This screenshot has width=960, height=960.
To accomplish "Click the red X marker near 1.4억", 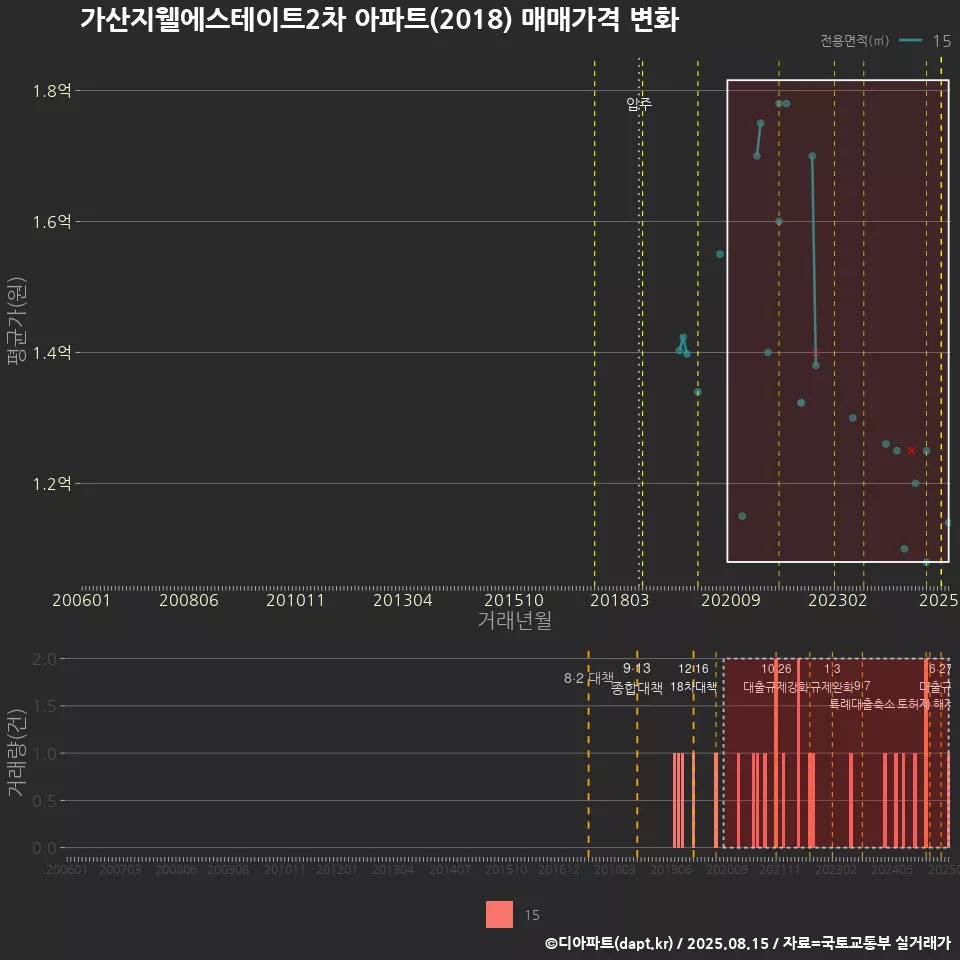I will [816, 352].
